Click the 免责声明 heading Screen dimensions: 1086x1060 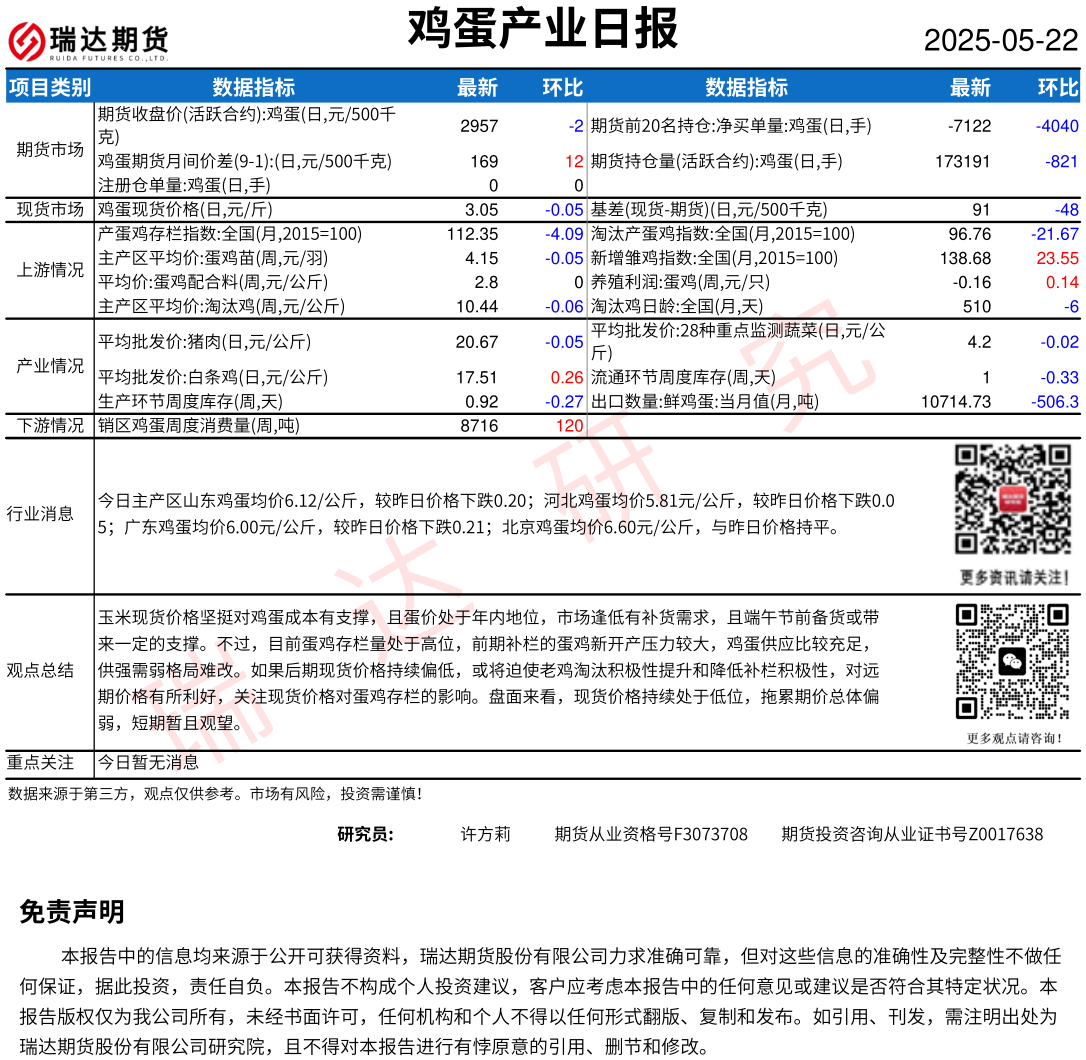point(72,912)
